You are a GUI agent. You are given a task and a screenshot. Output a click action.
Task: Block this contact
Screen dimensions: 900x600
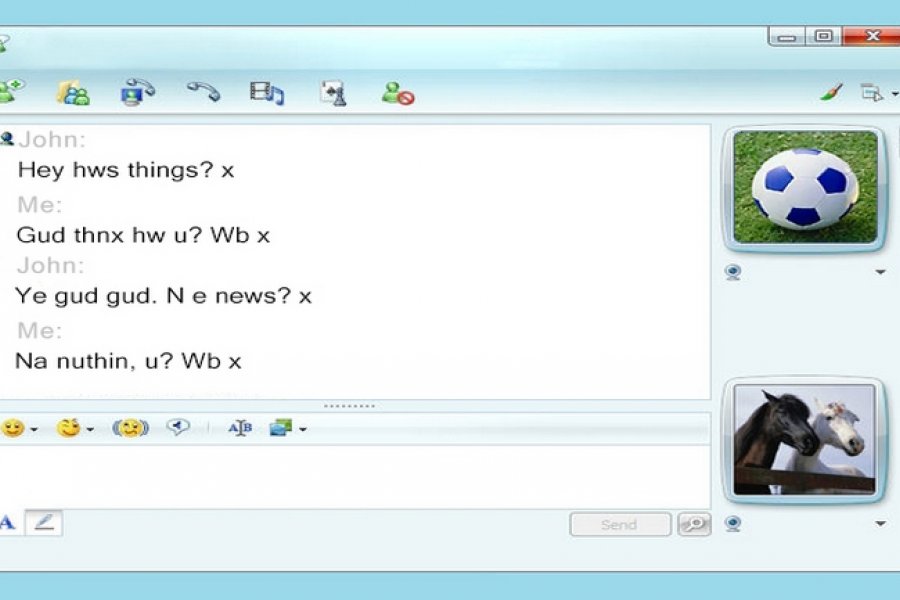pyautogui.click(x=397, y=93)
